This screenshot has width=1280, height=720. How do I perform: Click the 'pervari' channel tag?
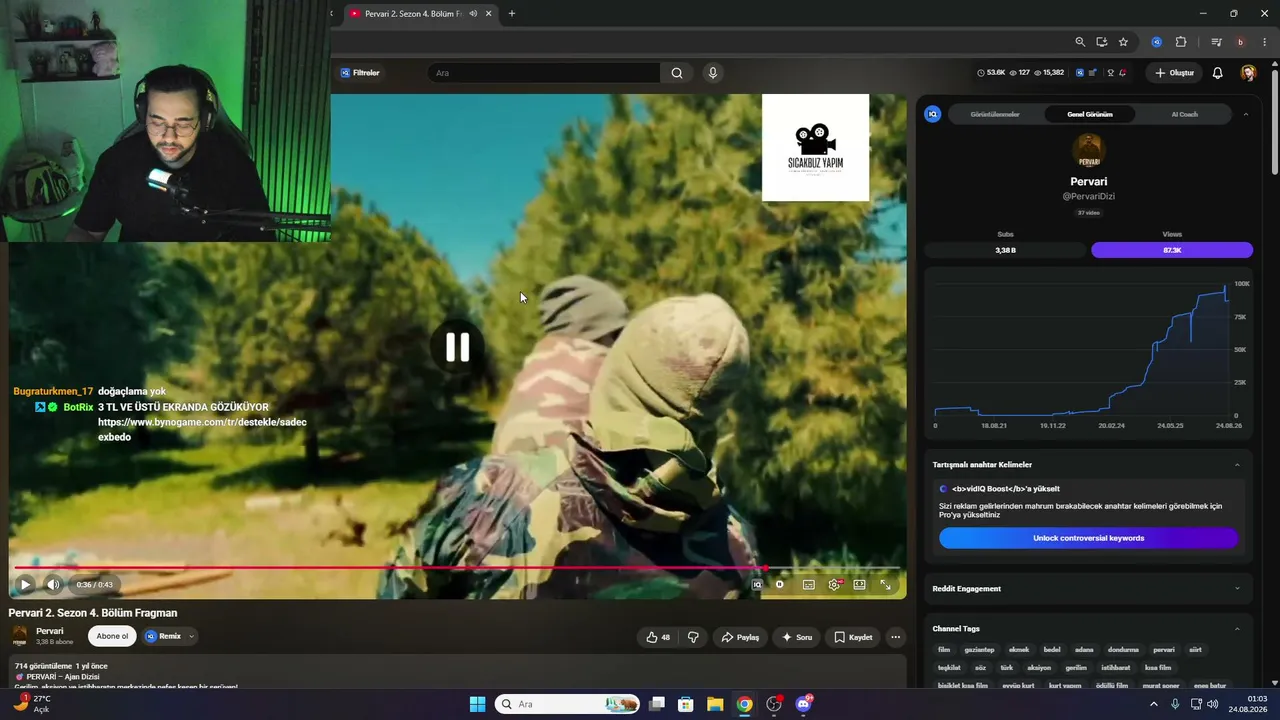click(1164, 650)
